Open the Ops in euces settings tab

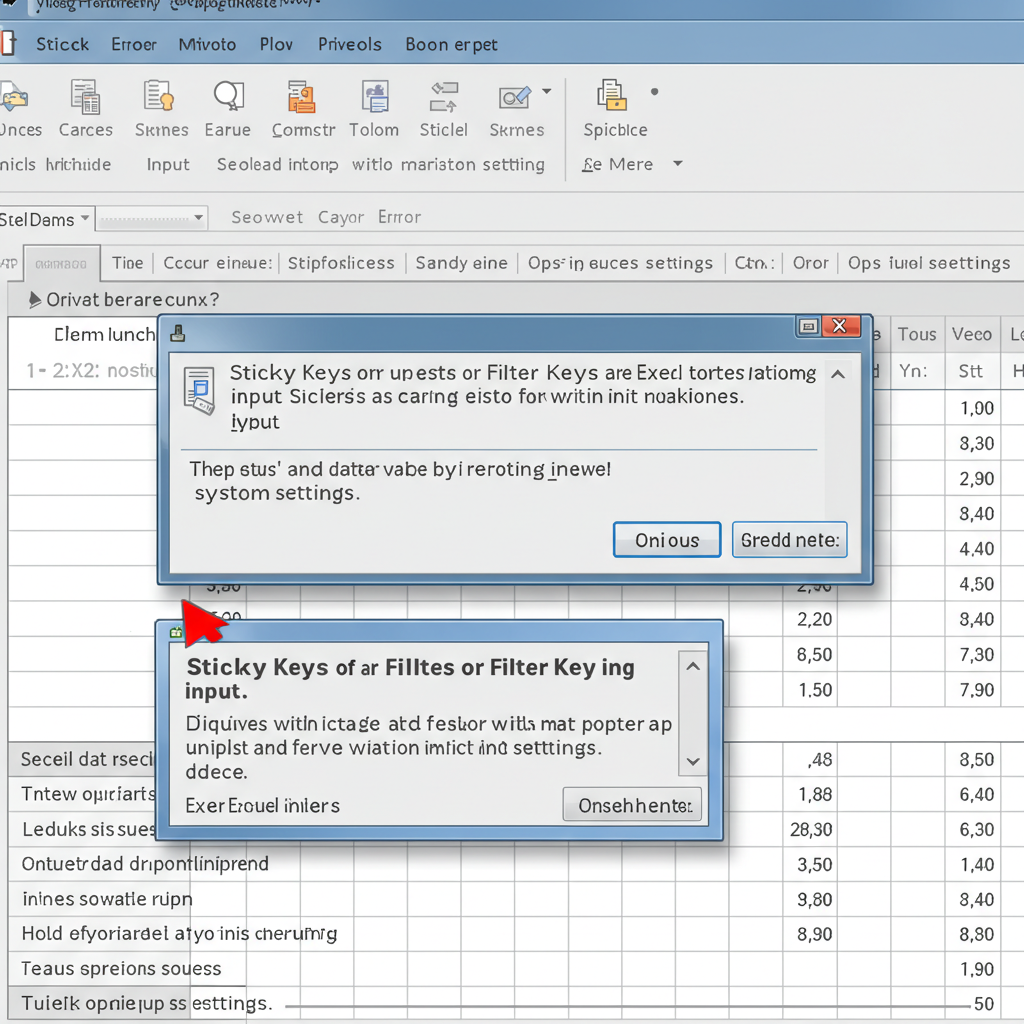pyautogui.click(x=620, y=263)
